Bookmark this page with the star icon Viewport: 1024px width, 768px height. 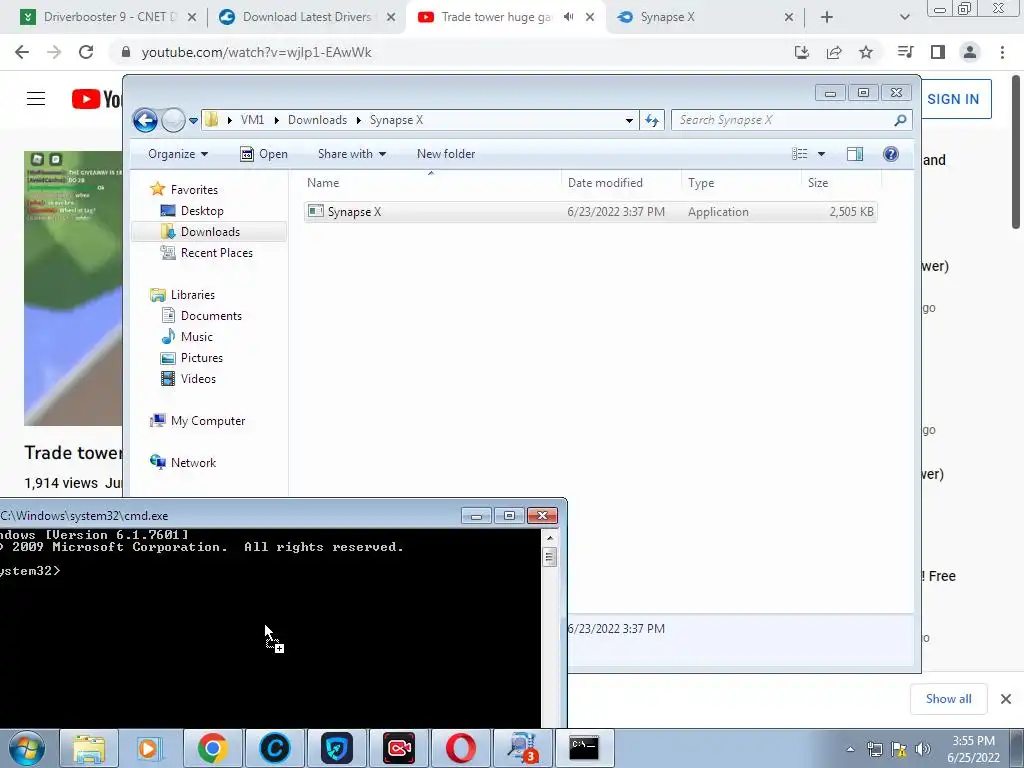point(866,52)
